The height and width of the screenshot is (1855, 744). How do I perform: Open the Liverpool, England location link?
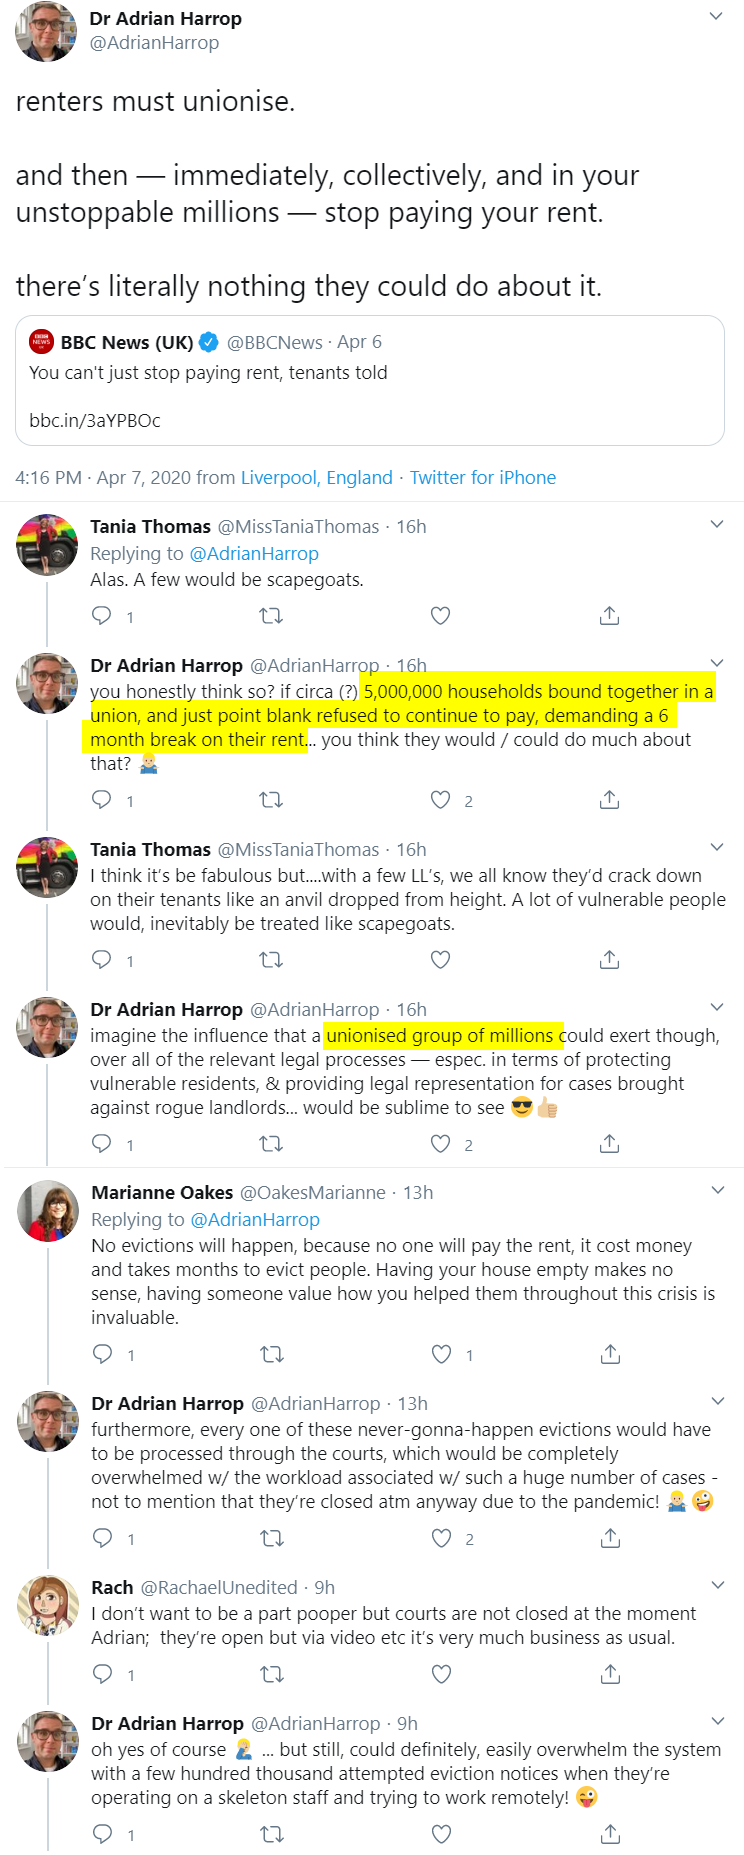tap(316, 478)
